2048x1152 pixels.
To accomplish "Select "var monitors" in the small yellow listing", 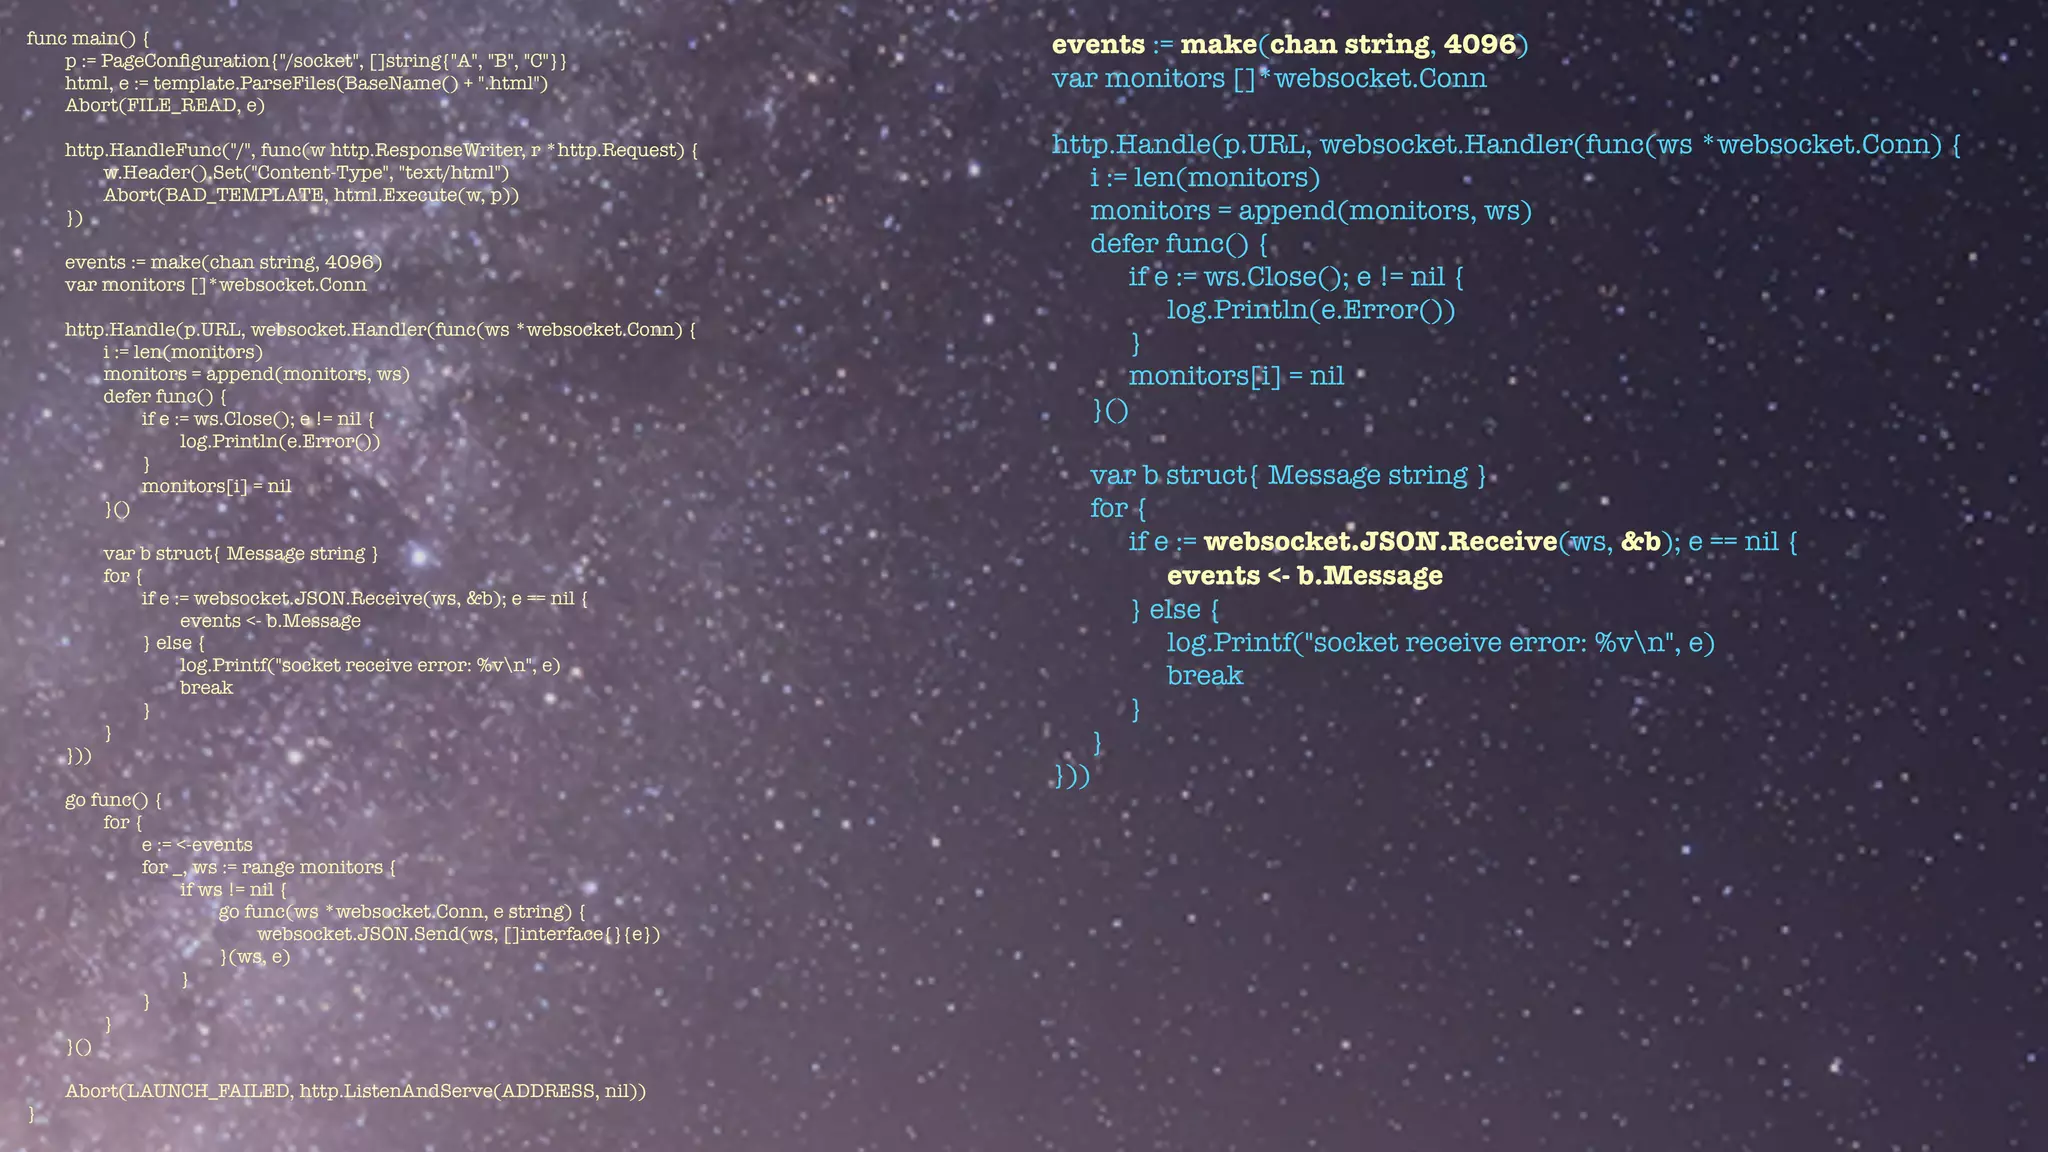I will tap(216, 284).
